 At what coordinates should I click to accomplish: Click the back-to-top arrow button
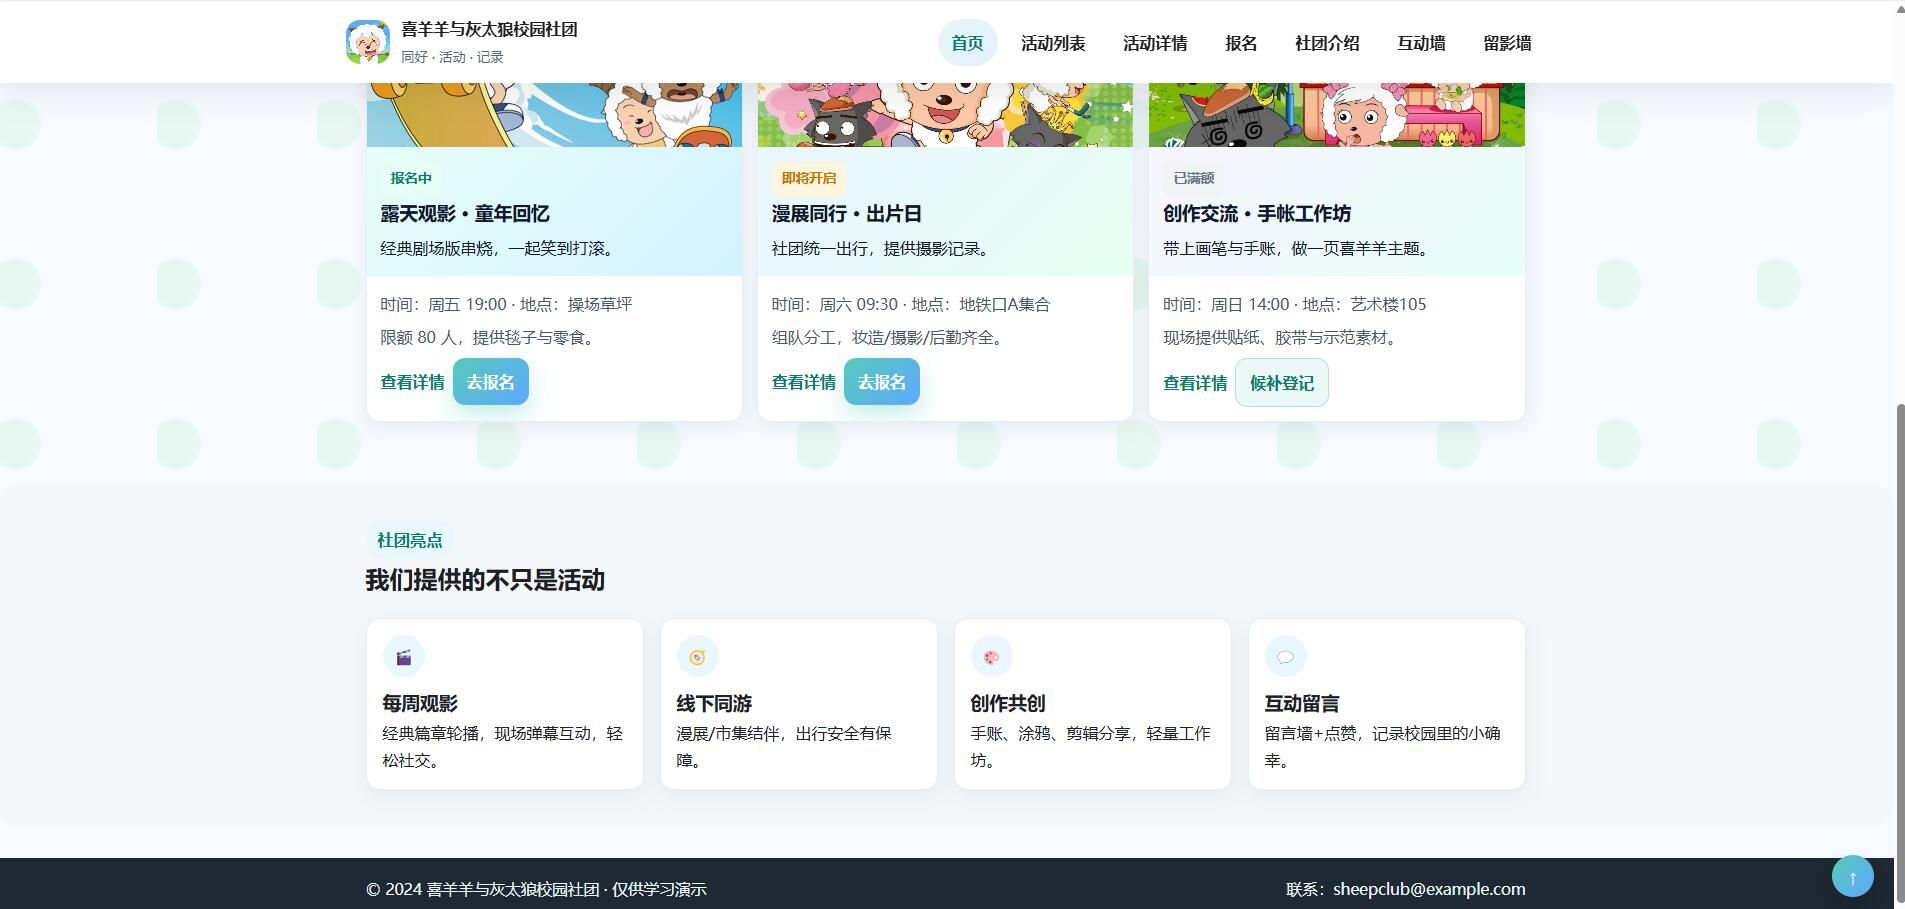pyautogui.click(x=1851, y=875)
